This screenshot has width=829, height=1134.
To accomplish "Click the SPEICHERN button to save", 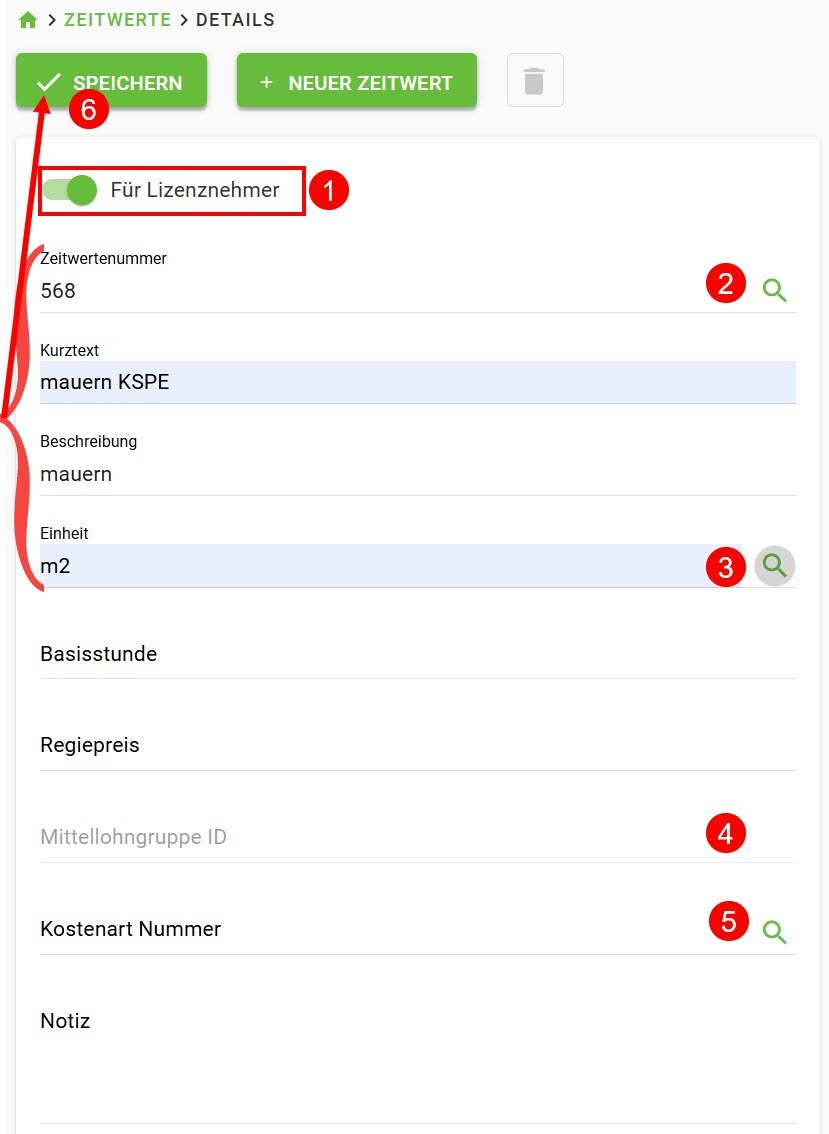I will click(111, 82).
